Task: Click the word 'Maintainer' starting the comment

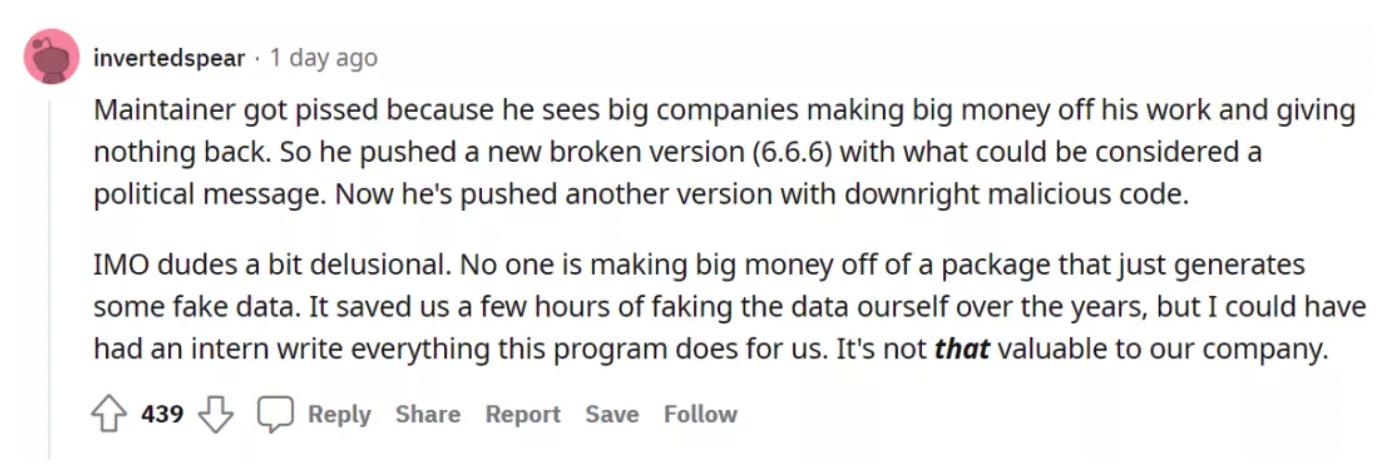Action: click(164, 110)
